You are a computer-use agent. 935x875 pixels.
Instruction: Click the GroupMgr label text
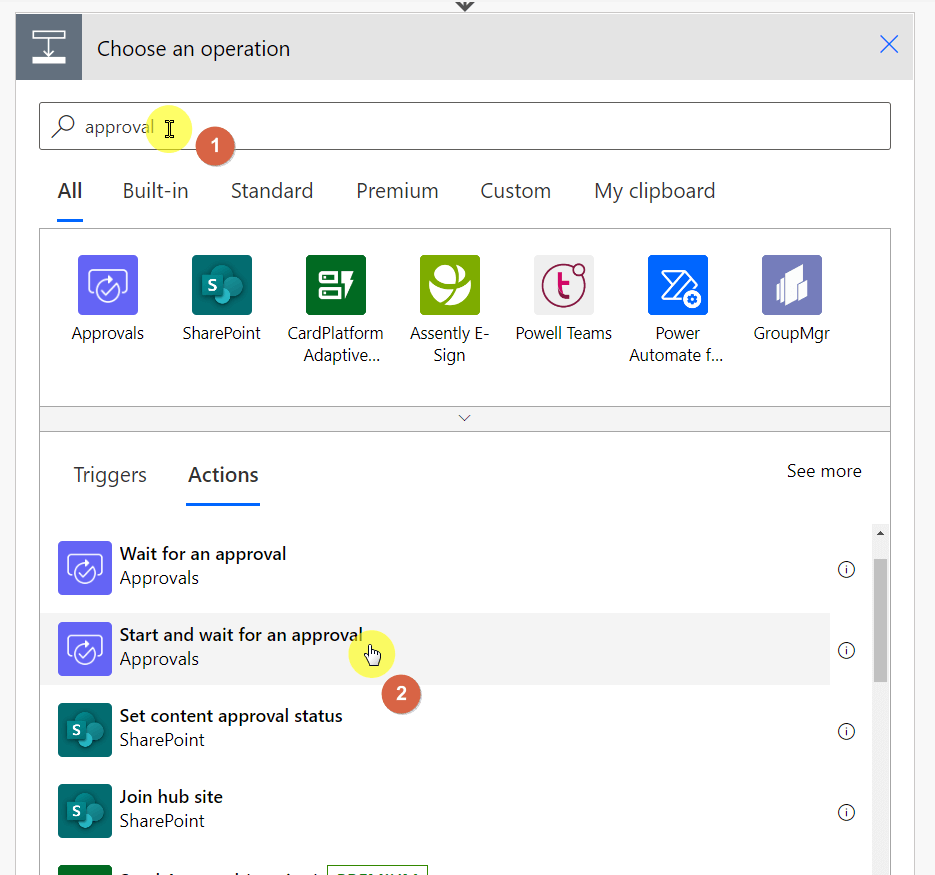coord(792,333)
